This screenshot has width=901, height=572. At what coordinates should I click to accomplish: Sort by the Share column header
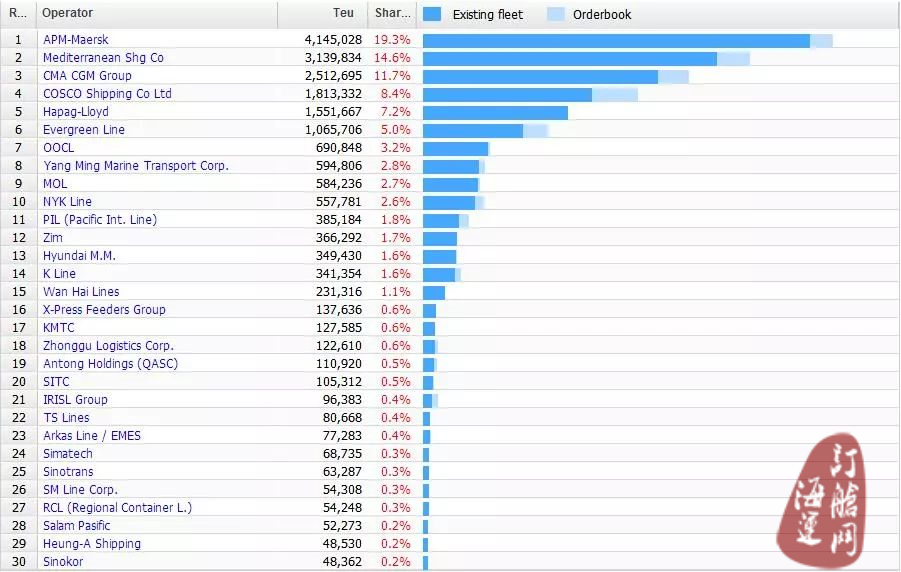tap(392, 14)
